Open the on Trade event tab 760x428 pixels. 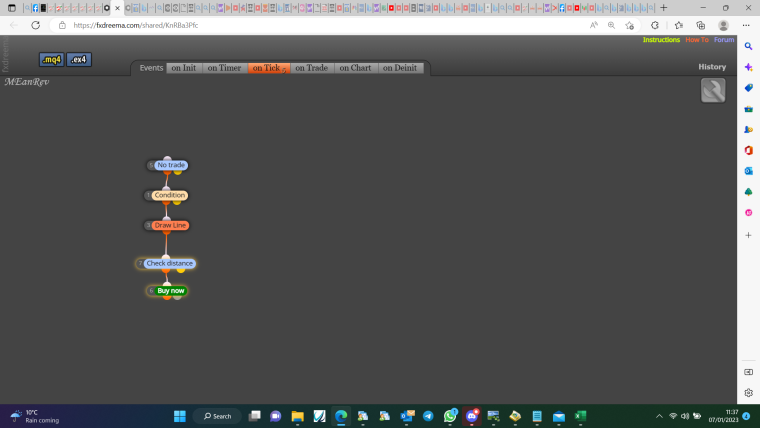coord(312,68)
